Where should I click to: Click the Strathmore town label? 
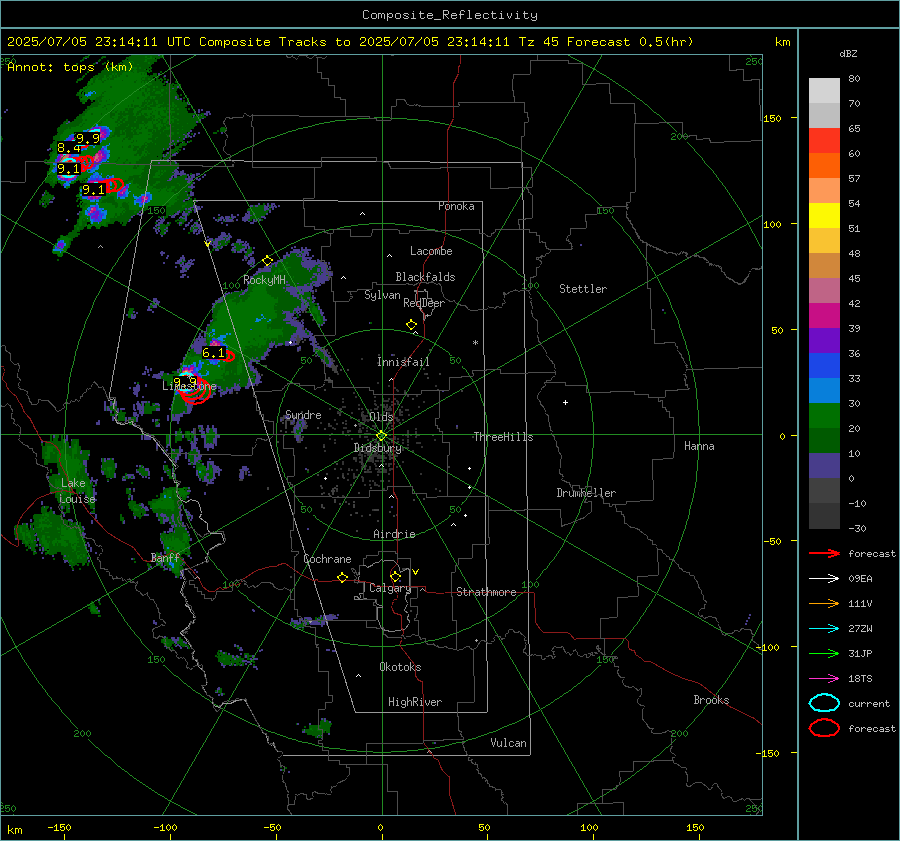coord(486,592)
